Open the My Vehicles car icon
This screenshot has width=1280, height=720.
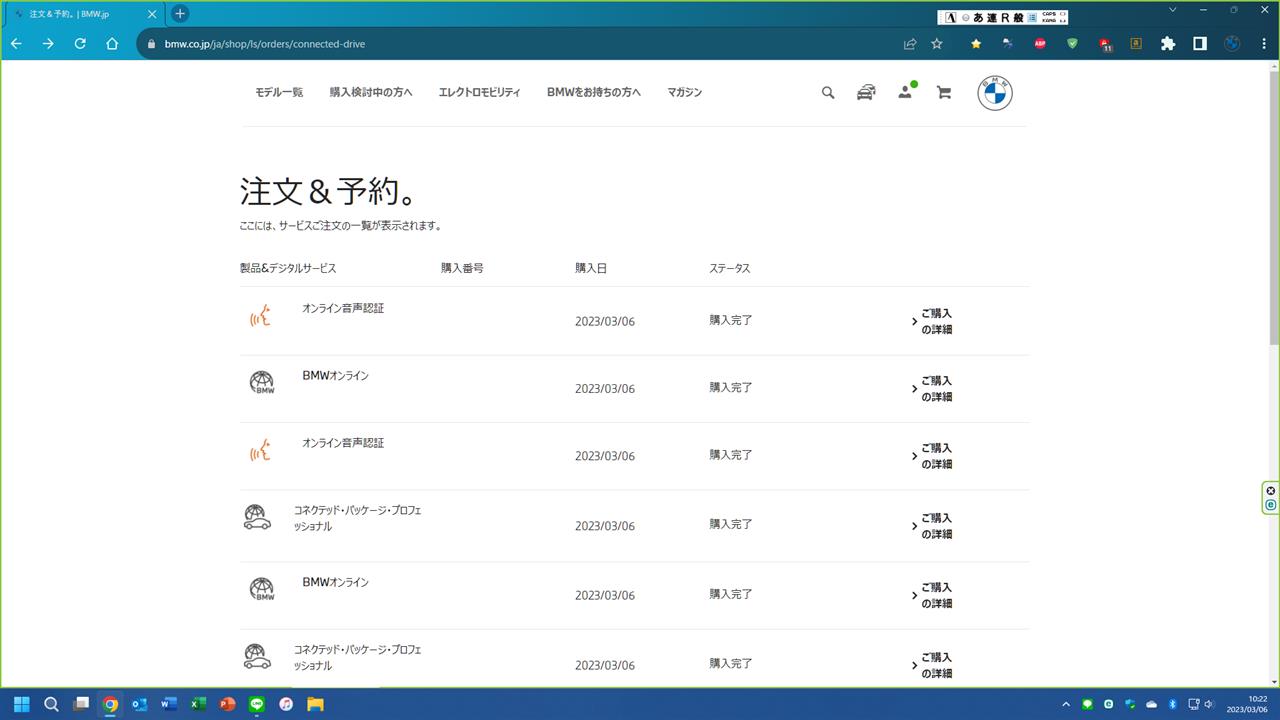pos(866,92)
